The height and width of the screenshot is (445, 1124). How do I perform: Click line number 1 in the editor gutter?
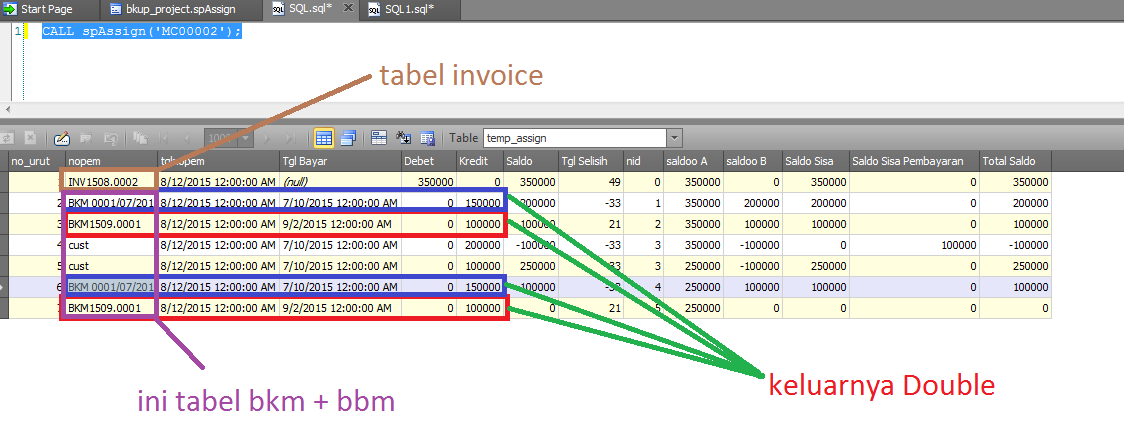[17, 32]
